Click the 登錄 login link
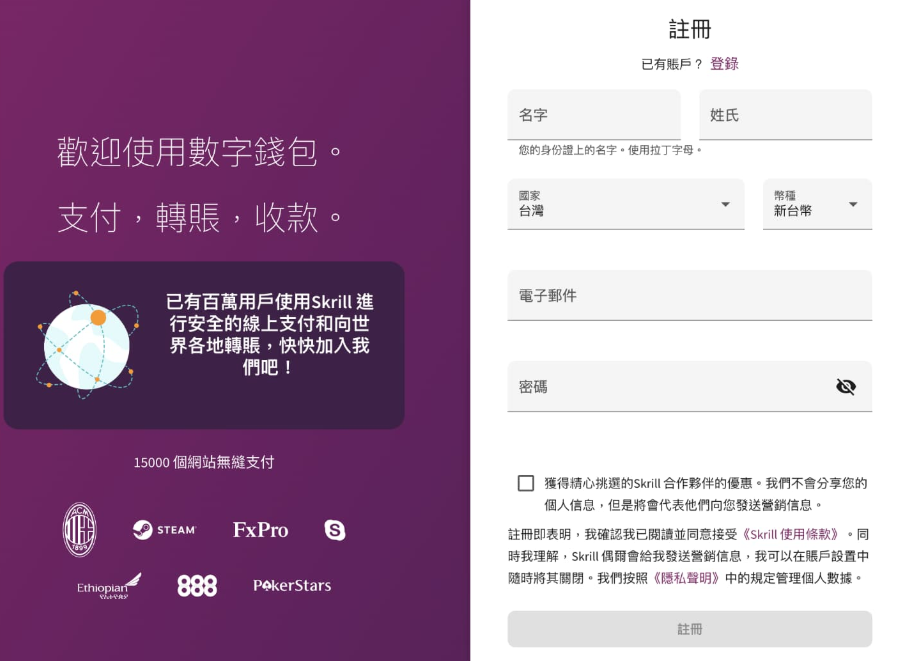The height and width of the screenshot is (661, 899). pos(724,64)
